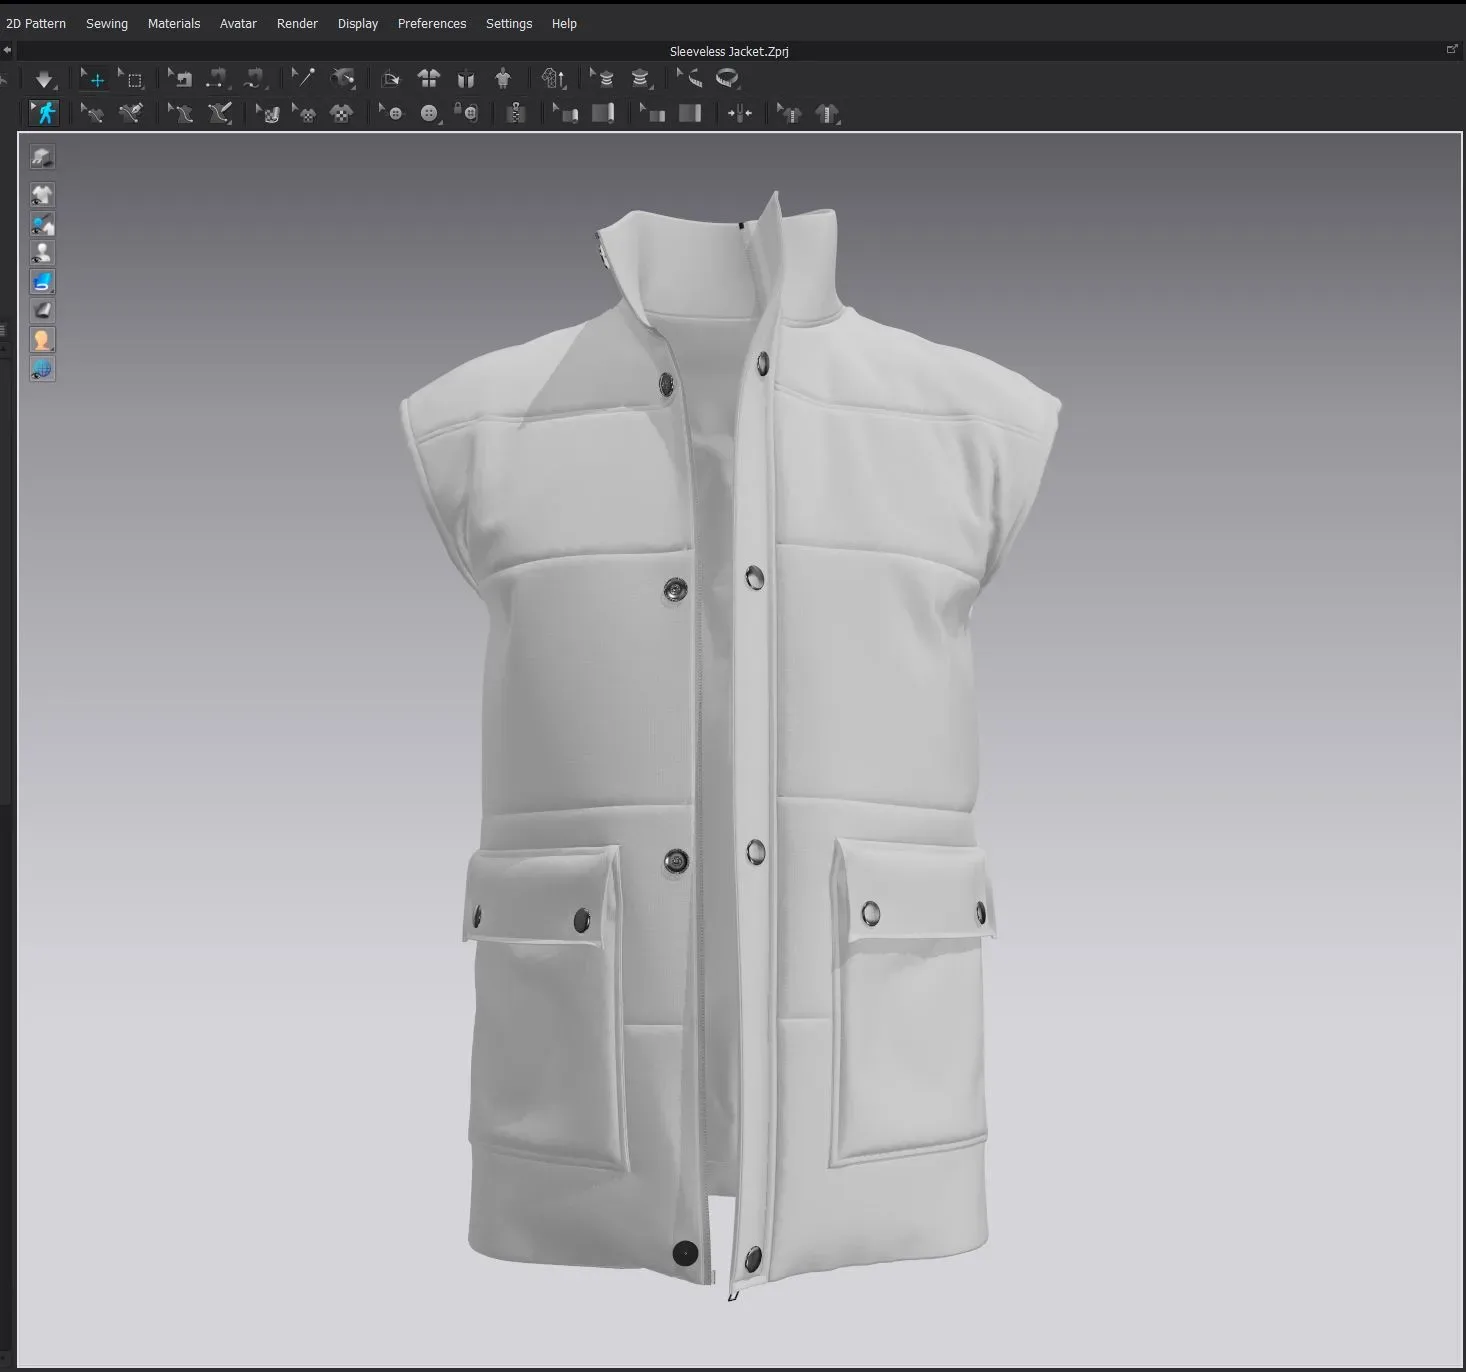This screenshot has width=1466, height=1372.
Task: Click the avatar-wearing-garment arrangement icon
Action: click(503, 79)
